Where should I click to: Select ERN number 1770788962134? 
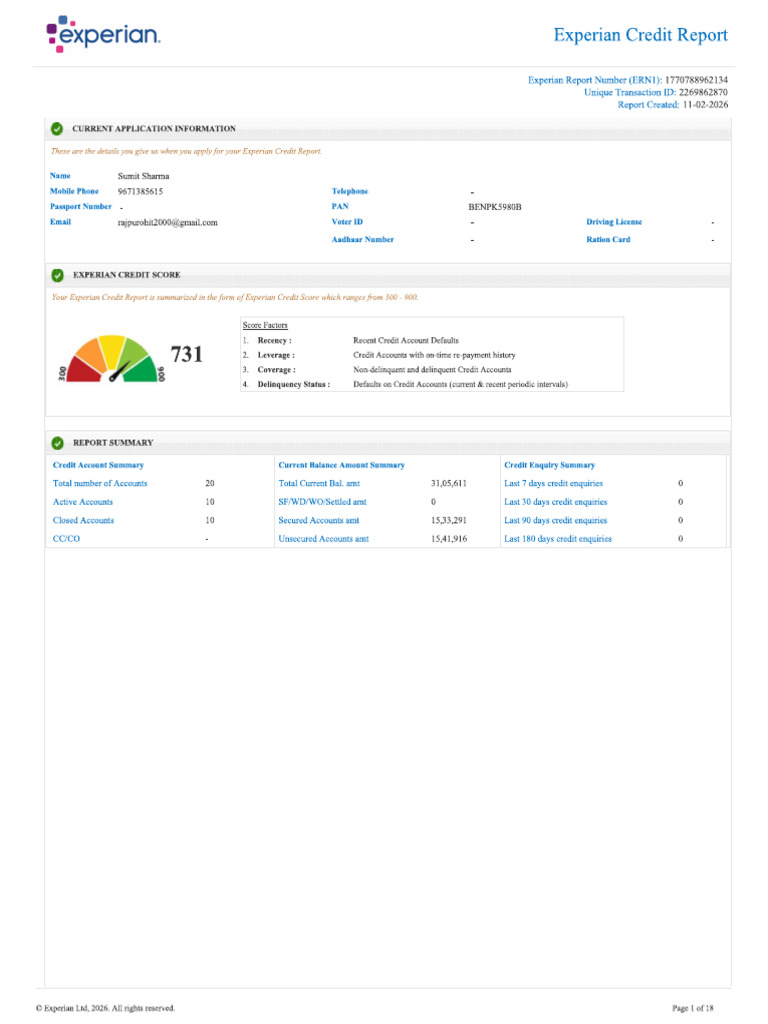pyautogui.click(x=696, y=80)
